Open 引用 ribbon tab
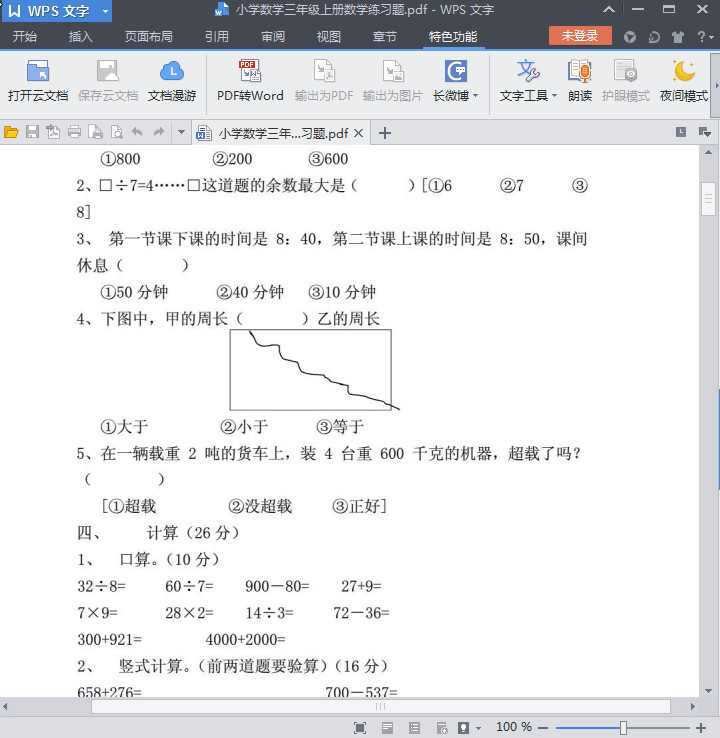The width and height of the screenshot is (720, 738). 216,36
